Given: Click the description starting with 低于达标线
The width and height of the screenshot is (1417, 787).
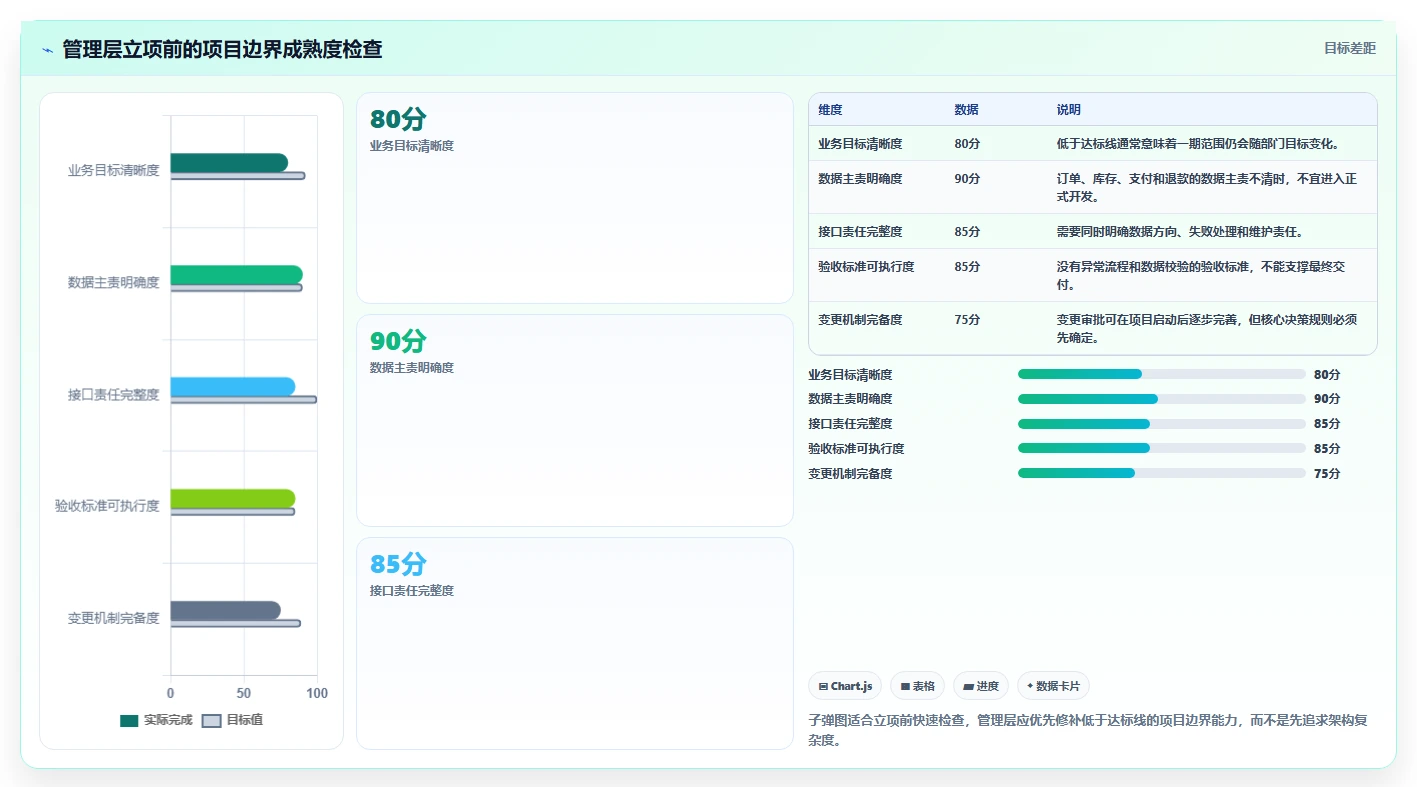Looking at the screenshot, I should 1198,144.
